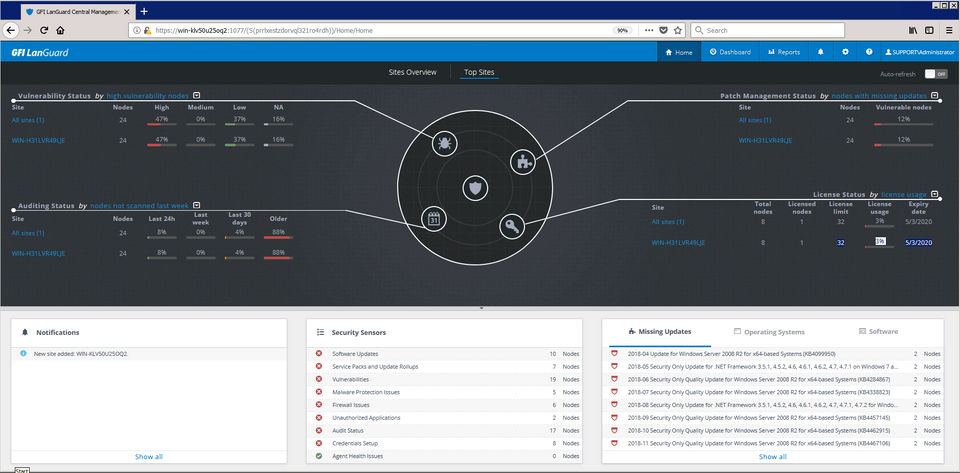Click the nodes with missing updates link

880,95
